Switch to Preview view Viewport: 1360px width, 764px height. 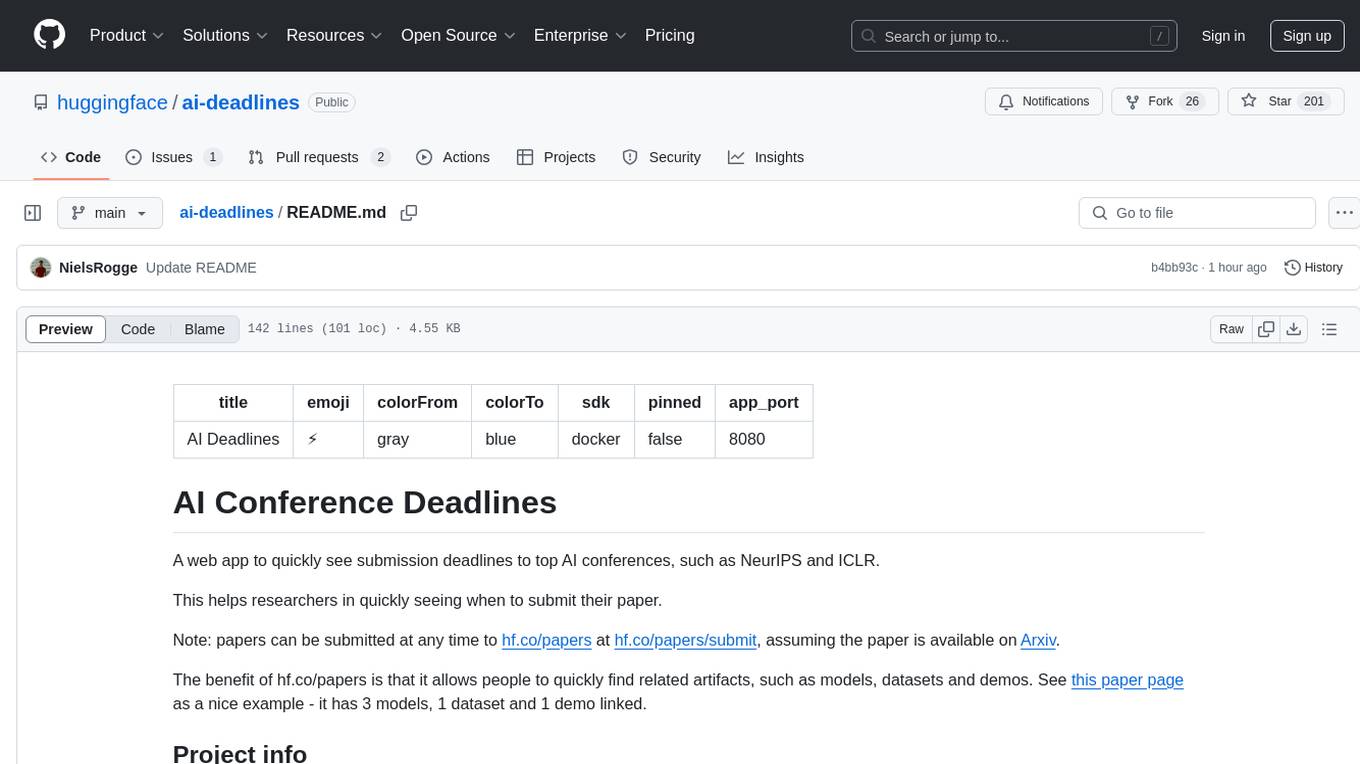pos(66,329)
